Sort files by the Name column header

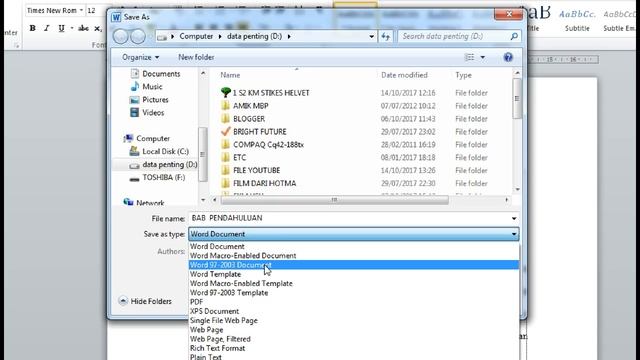(230, 75)
